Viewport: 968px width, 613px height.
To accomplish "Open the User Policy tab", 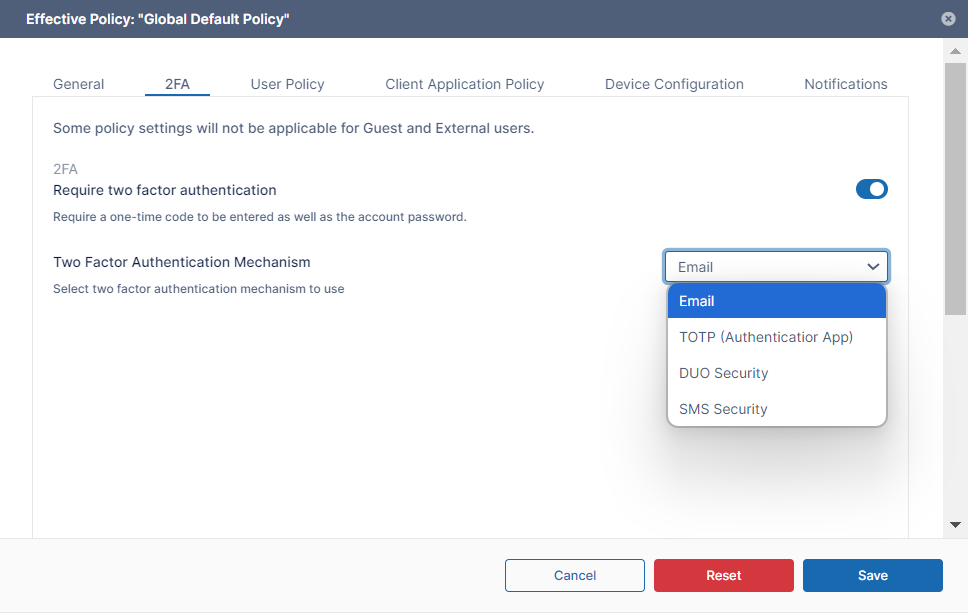I will (287, 84).
